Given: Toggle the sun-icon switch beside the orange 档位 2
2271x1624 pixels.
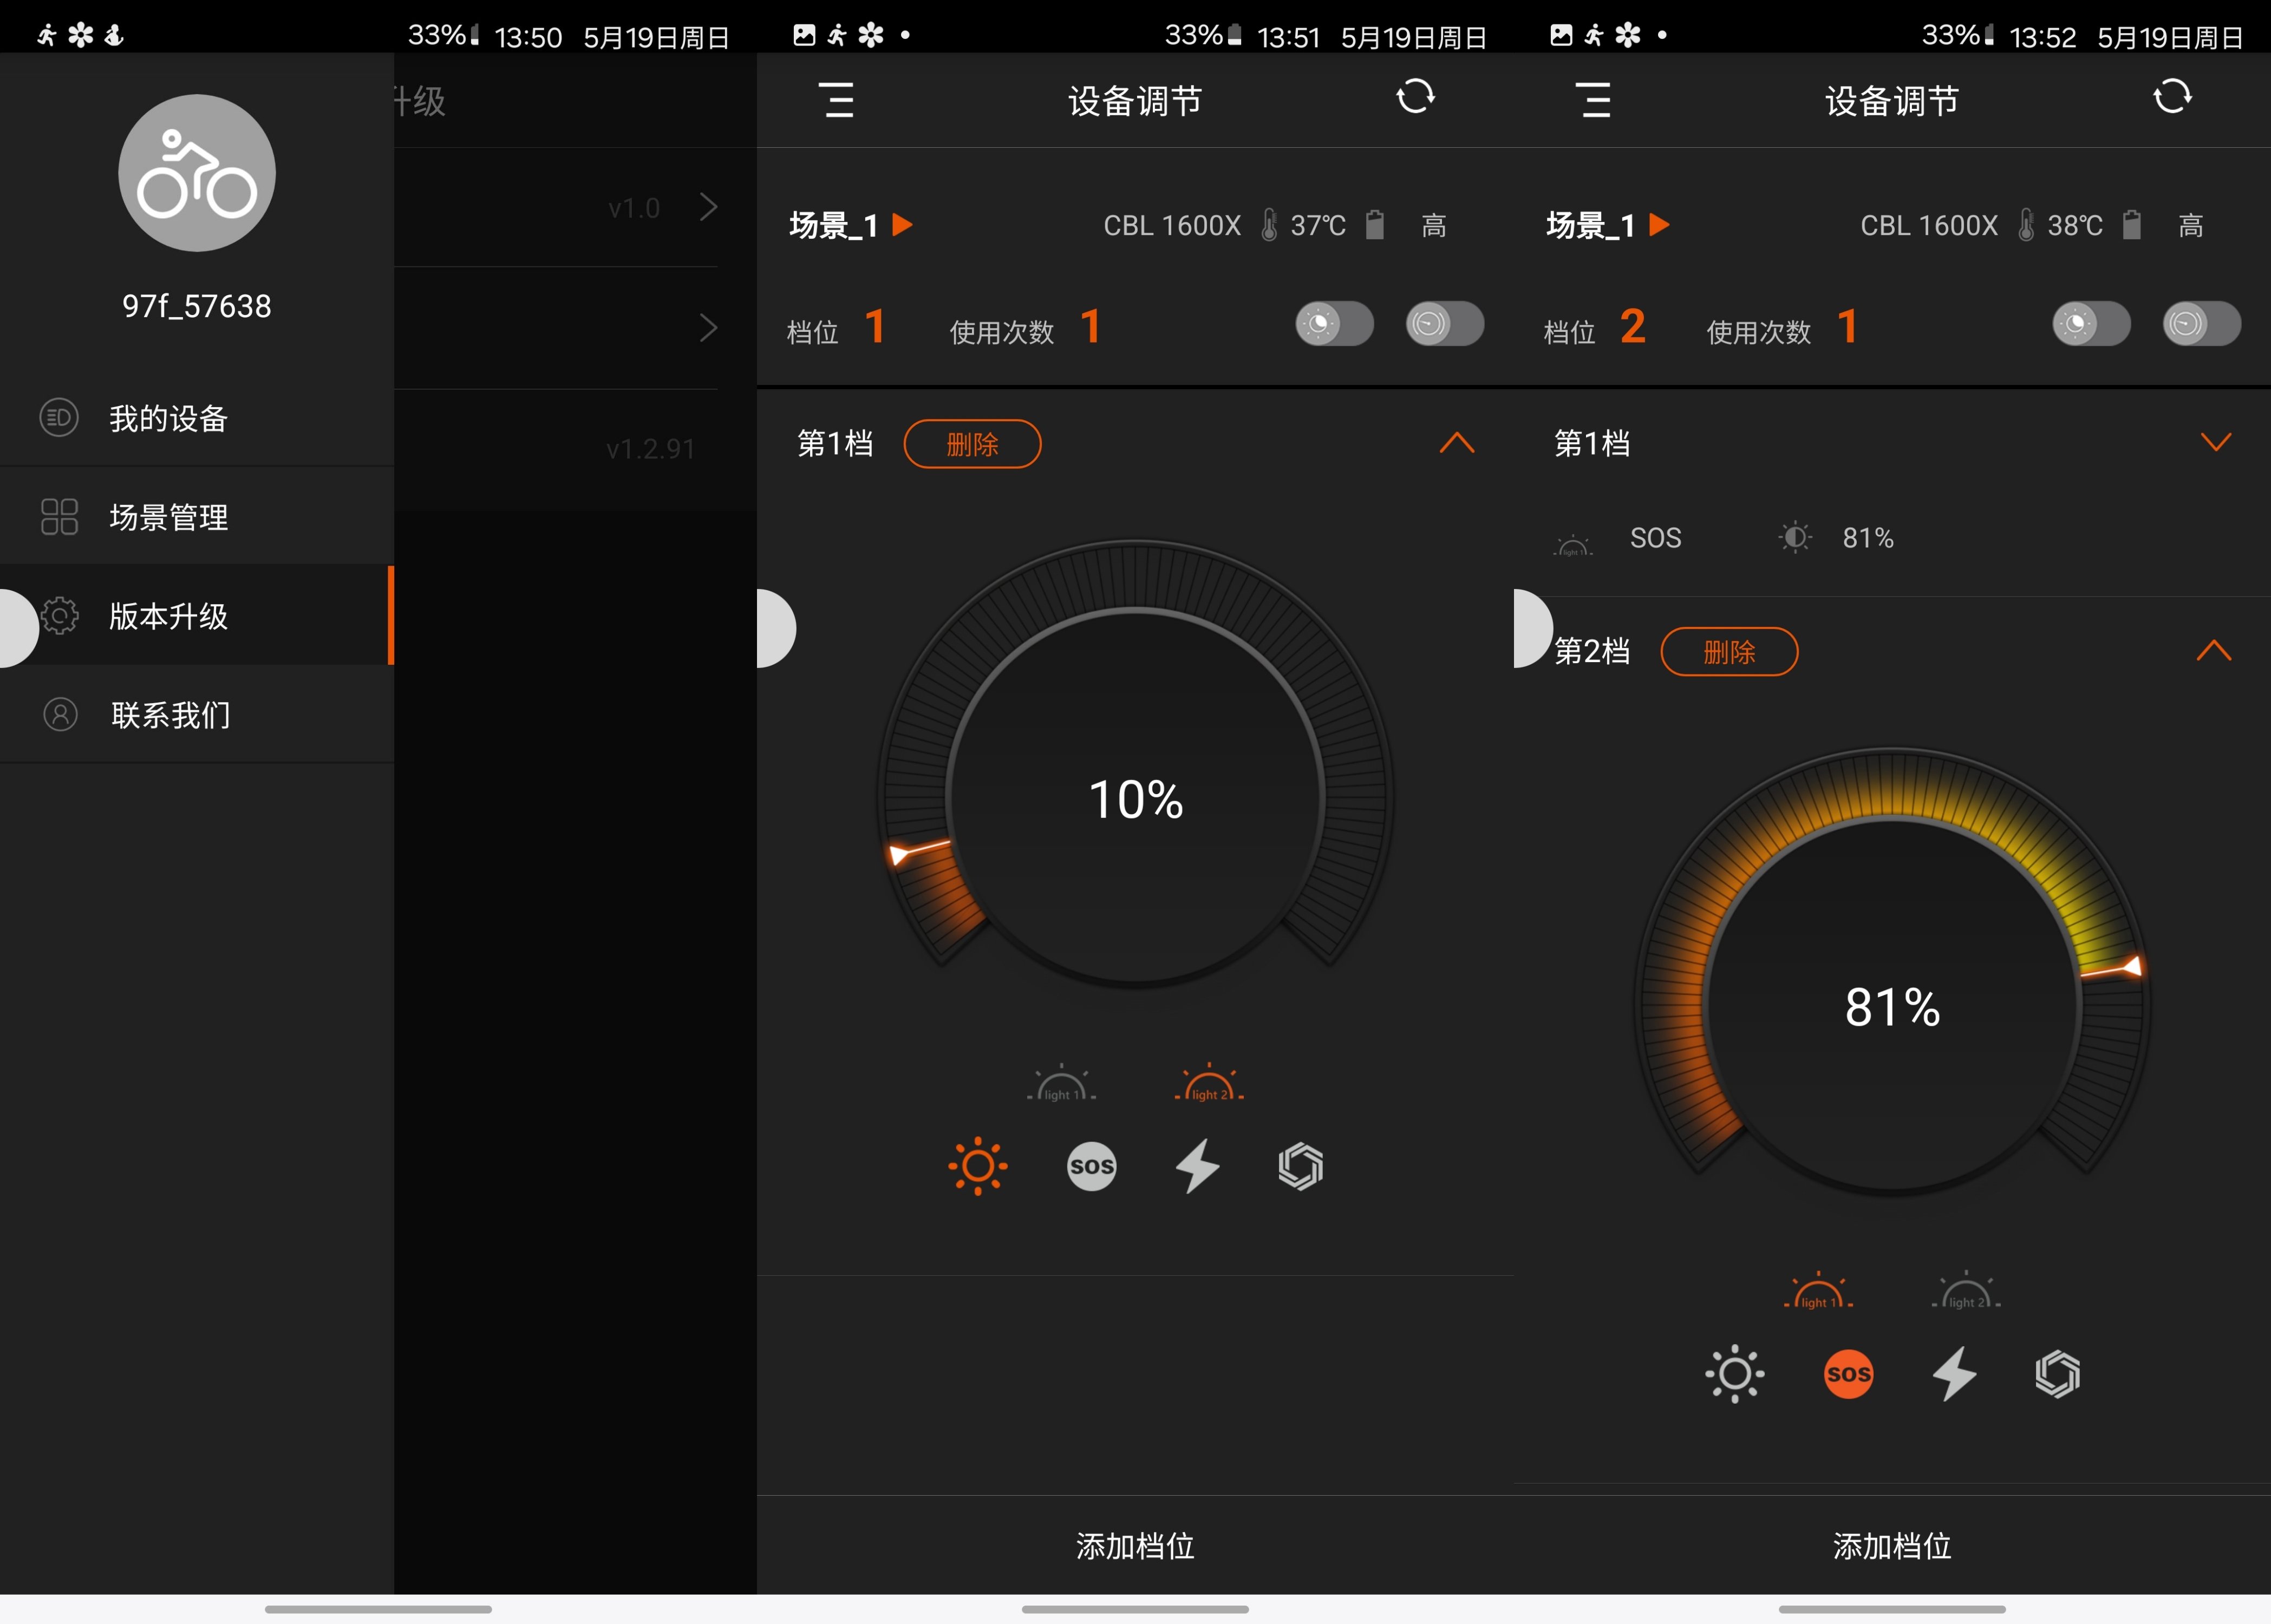Looking at the screenshot, I should (x=2091, y=324).
